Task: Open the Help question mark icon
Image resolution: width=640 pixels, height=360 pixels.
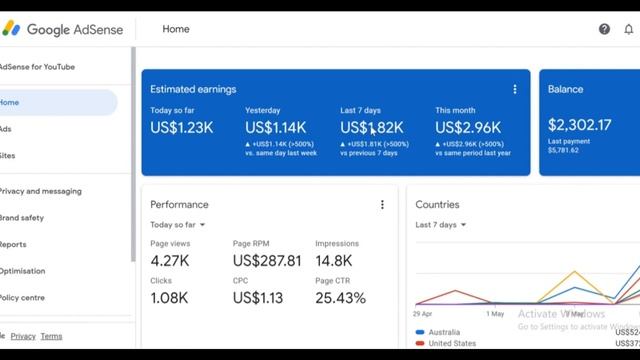Action: tap(604, 29)
